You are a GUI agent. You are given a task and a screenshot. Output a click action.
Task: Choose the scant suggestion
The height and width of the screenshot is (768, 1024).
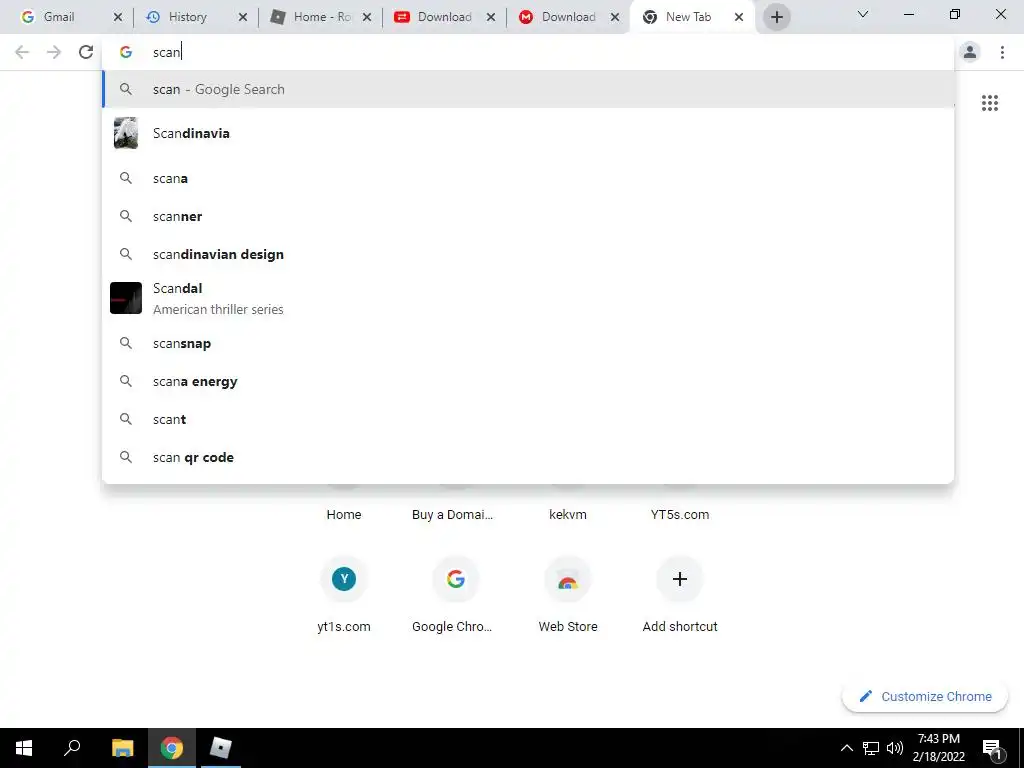pyautogui.click(x=528, y=419)
